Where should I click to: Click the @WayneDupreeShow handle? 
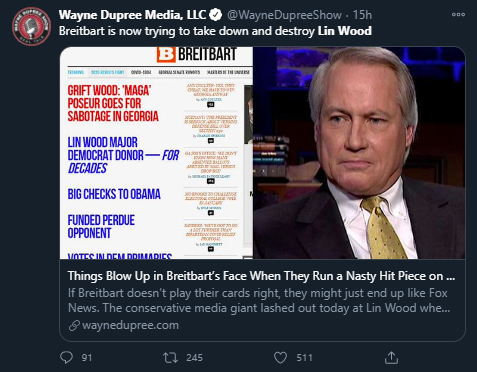point(284,15)
